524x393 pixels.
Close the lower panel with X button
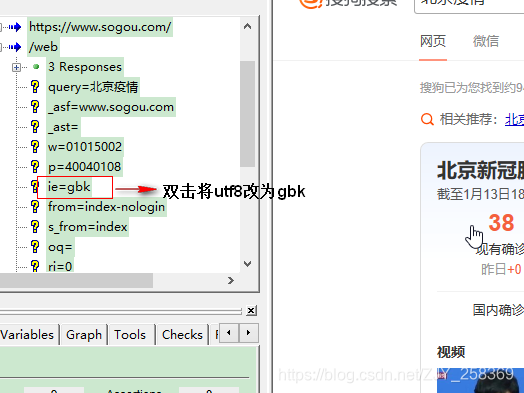(x=251, y=311)
